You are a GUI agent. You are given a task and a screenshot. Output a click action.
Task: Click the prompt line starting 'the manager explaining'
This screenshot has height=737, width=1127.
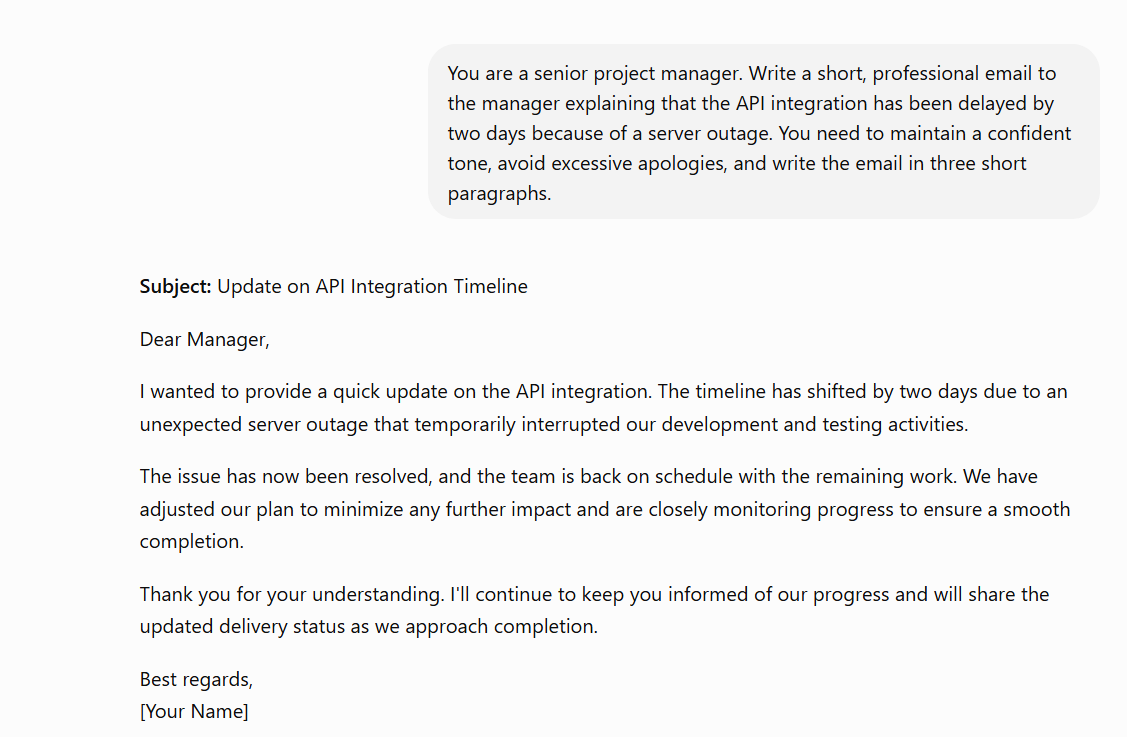tap(750, 104)
